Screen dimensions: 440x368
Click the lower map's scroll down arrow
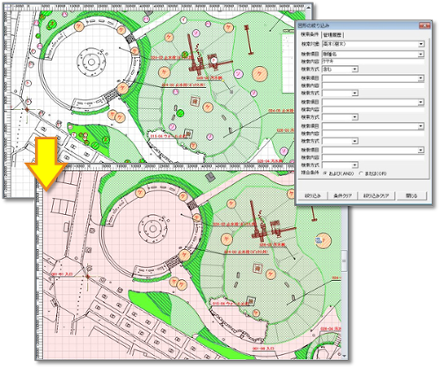[344, 356]
